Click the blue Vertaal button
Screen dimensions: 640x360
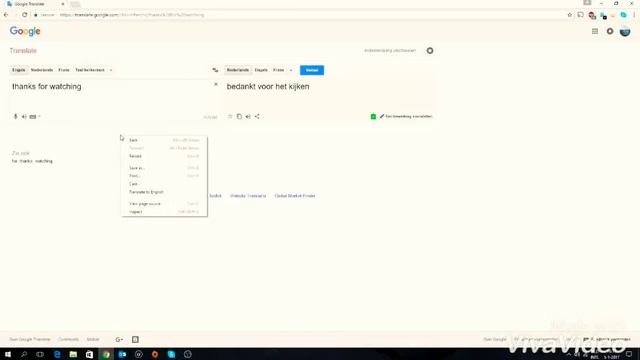(x=312, y=70)
